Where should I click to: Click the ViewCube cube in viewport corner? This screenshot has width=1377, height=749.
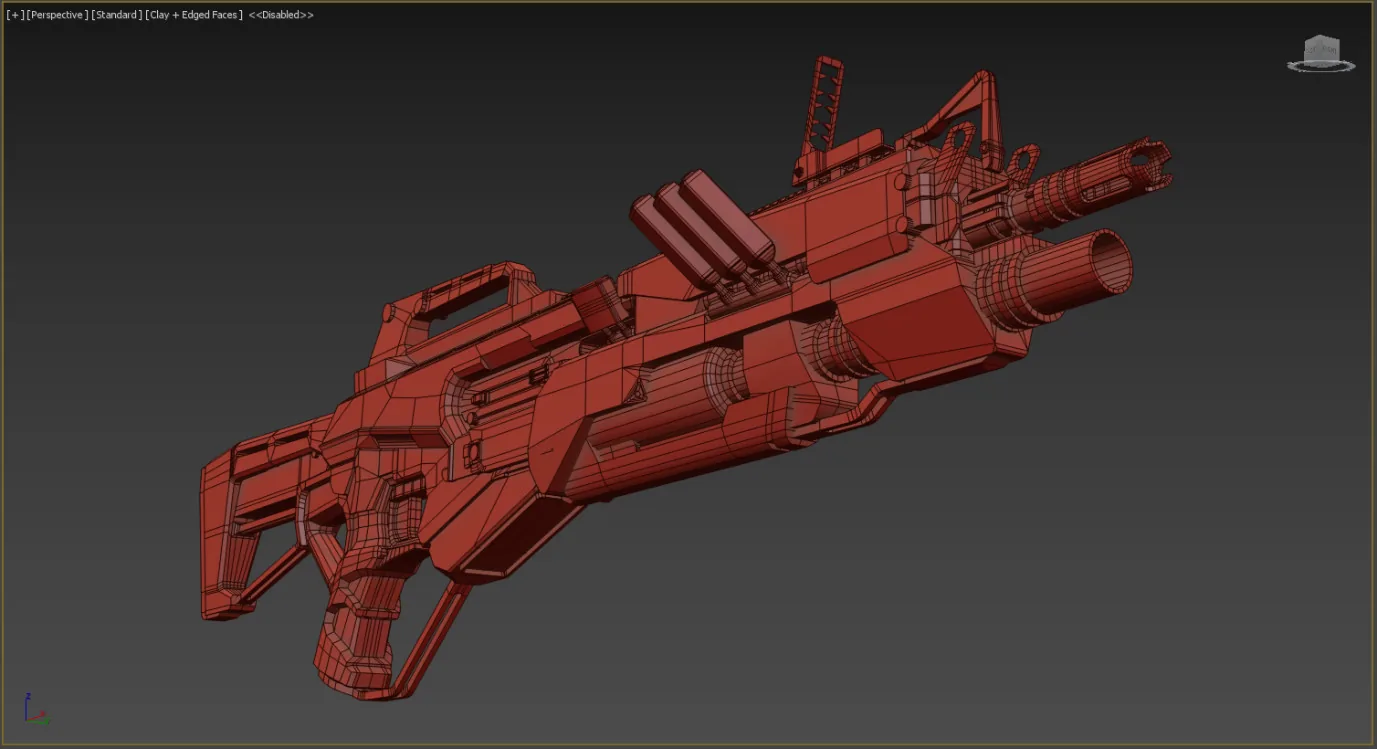point(1321,47)
